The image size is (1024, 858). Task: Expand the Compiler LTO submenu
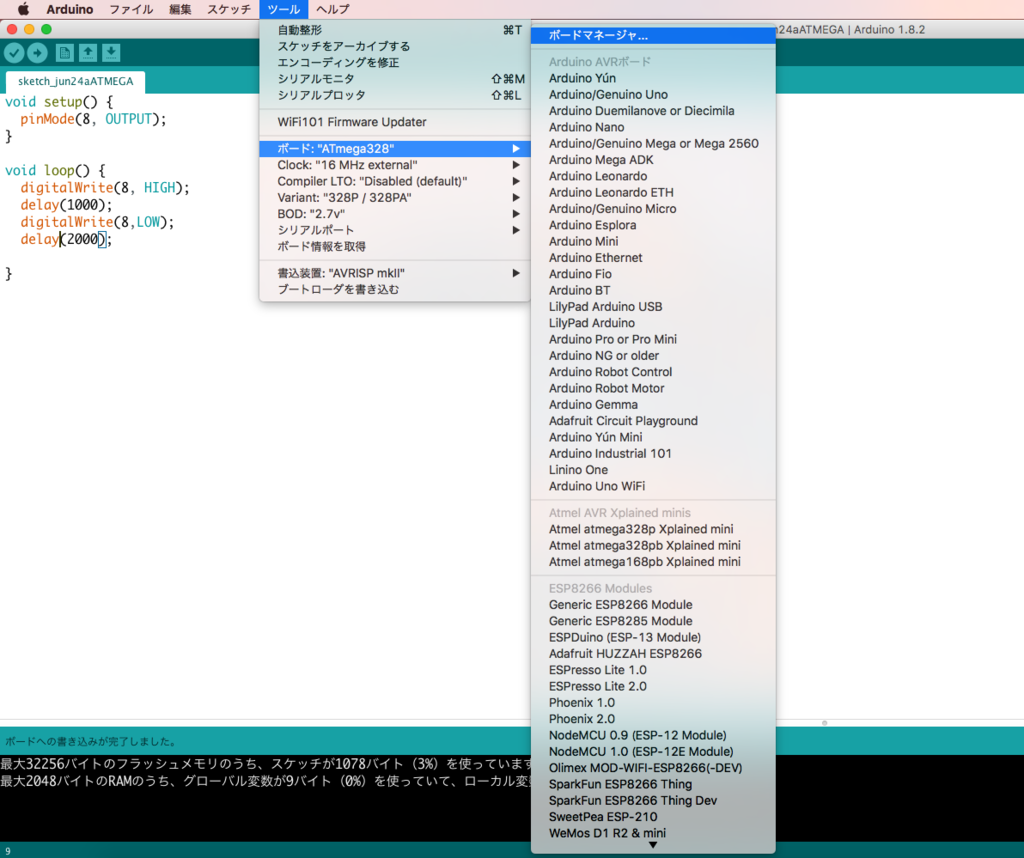tap(394, 182)
